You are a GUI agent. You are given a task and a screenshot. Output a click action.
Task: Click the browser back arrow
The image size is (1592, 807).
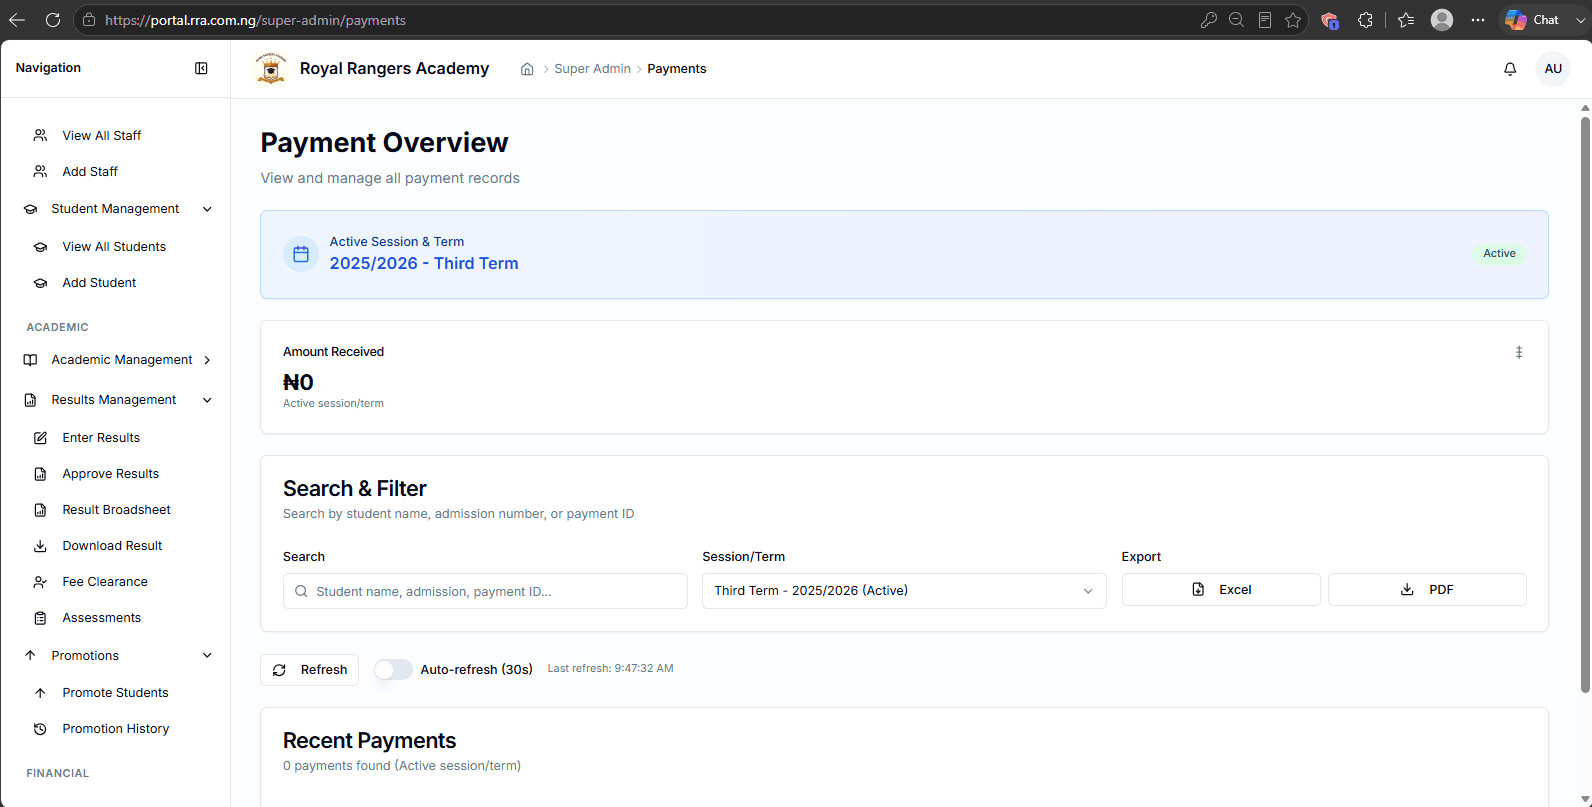[x=17, y=20]
